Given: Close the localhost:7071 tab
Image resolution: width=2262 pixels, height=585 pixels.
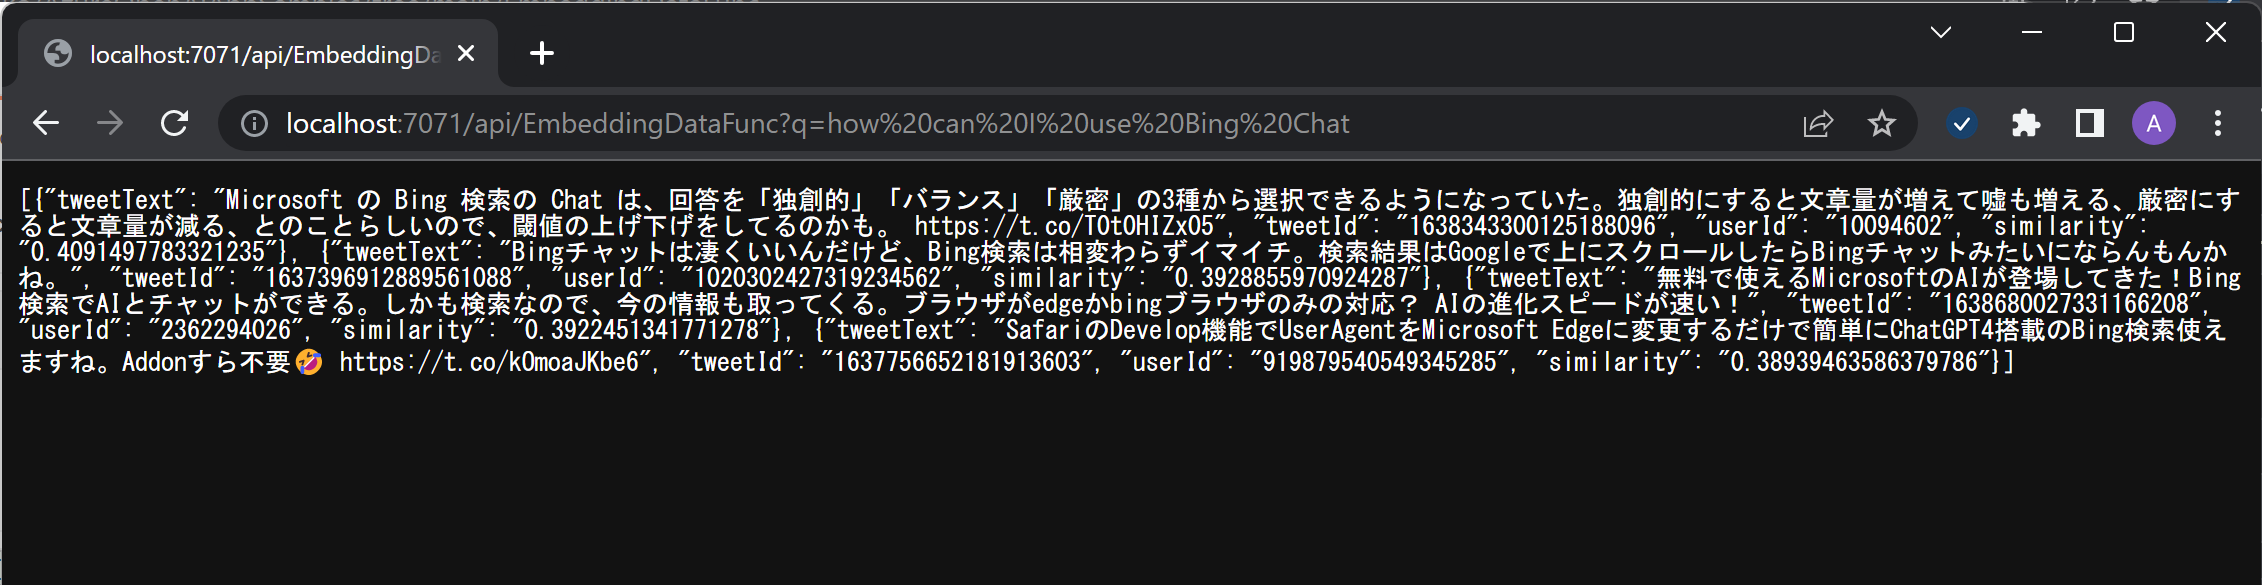Looking at the screenshot, I should [466, 54].
